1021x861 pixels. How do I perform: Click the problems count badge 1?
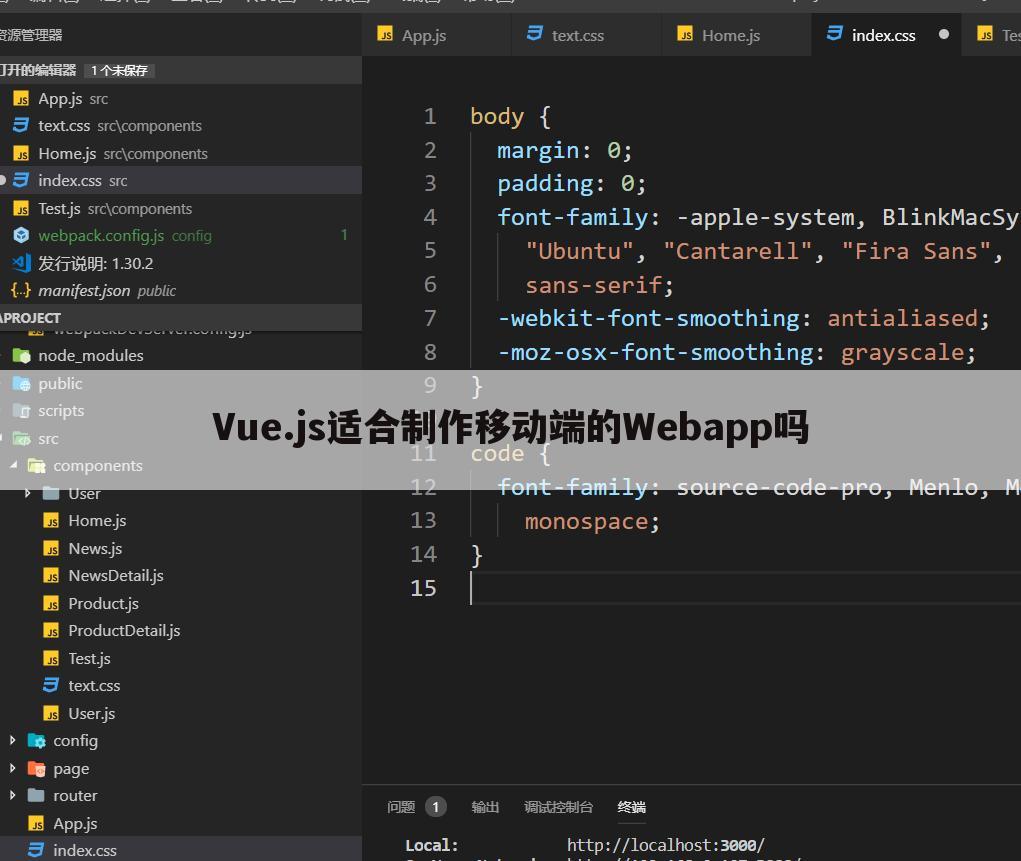coord(436,807)
